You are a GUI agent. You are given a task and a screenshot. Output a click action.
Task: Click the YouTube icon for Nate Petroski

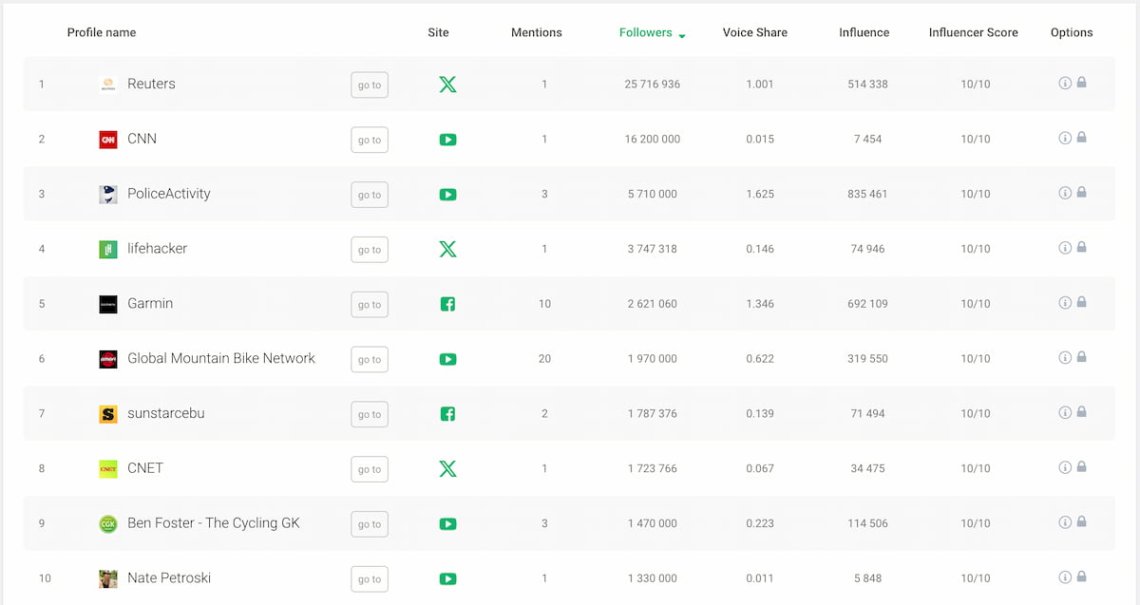point(448,579)
